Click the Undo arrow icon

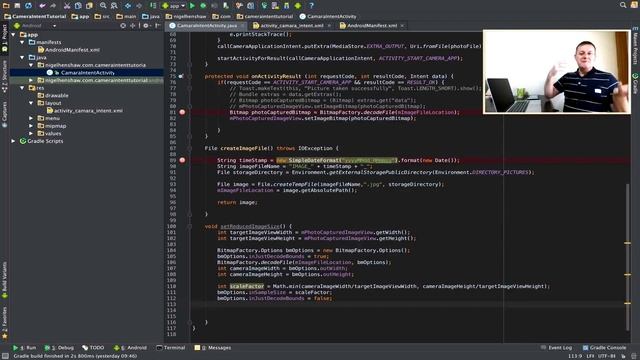42,6
